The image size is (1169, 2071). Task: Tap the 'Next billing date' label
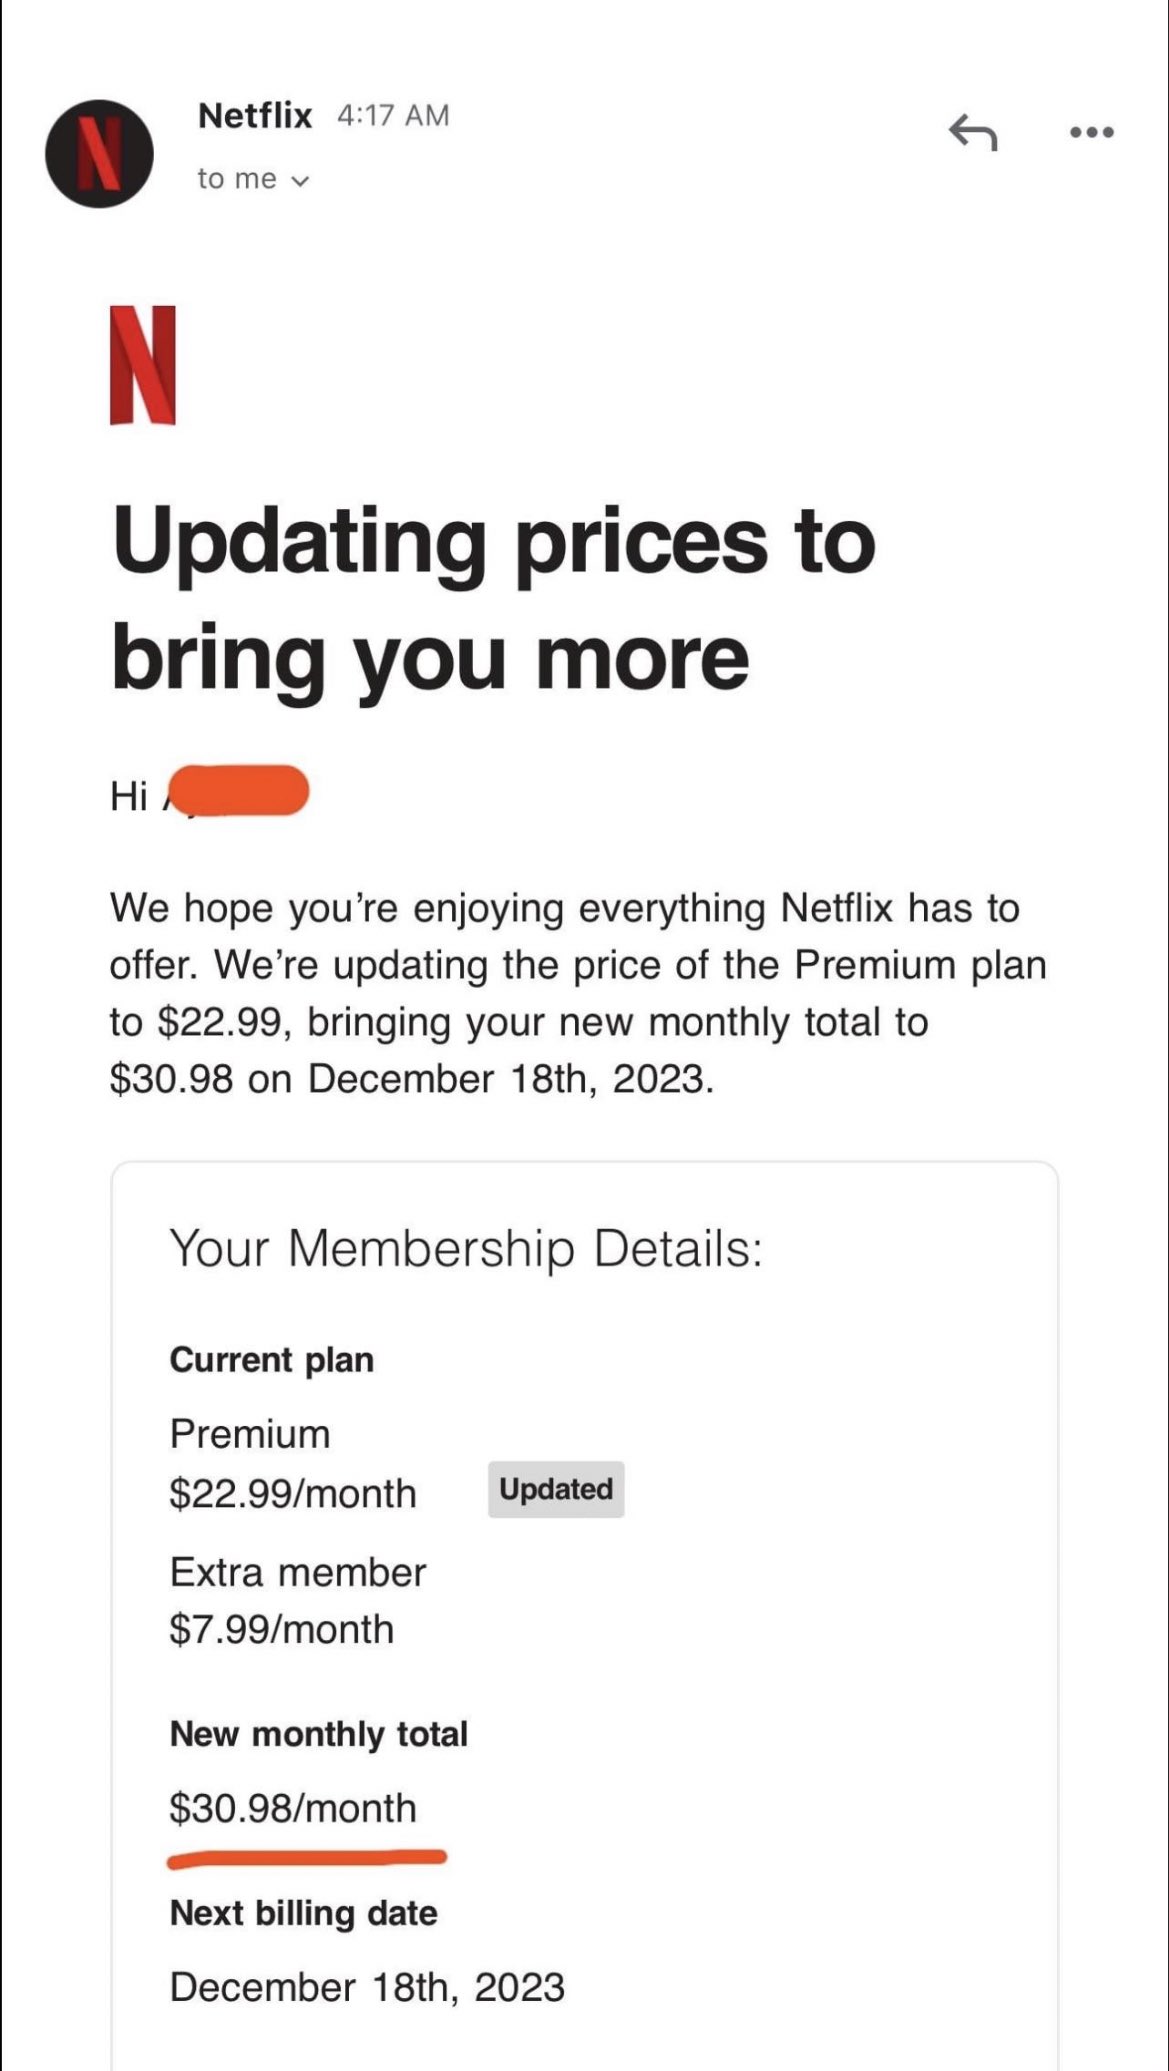click(x=304, y=1913)
